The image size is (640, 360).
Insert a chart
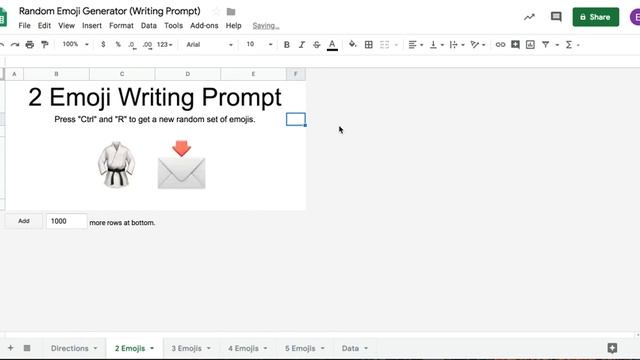click(530, 44)
